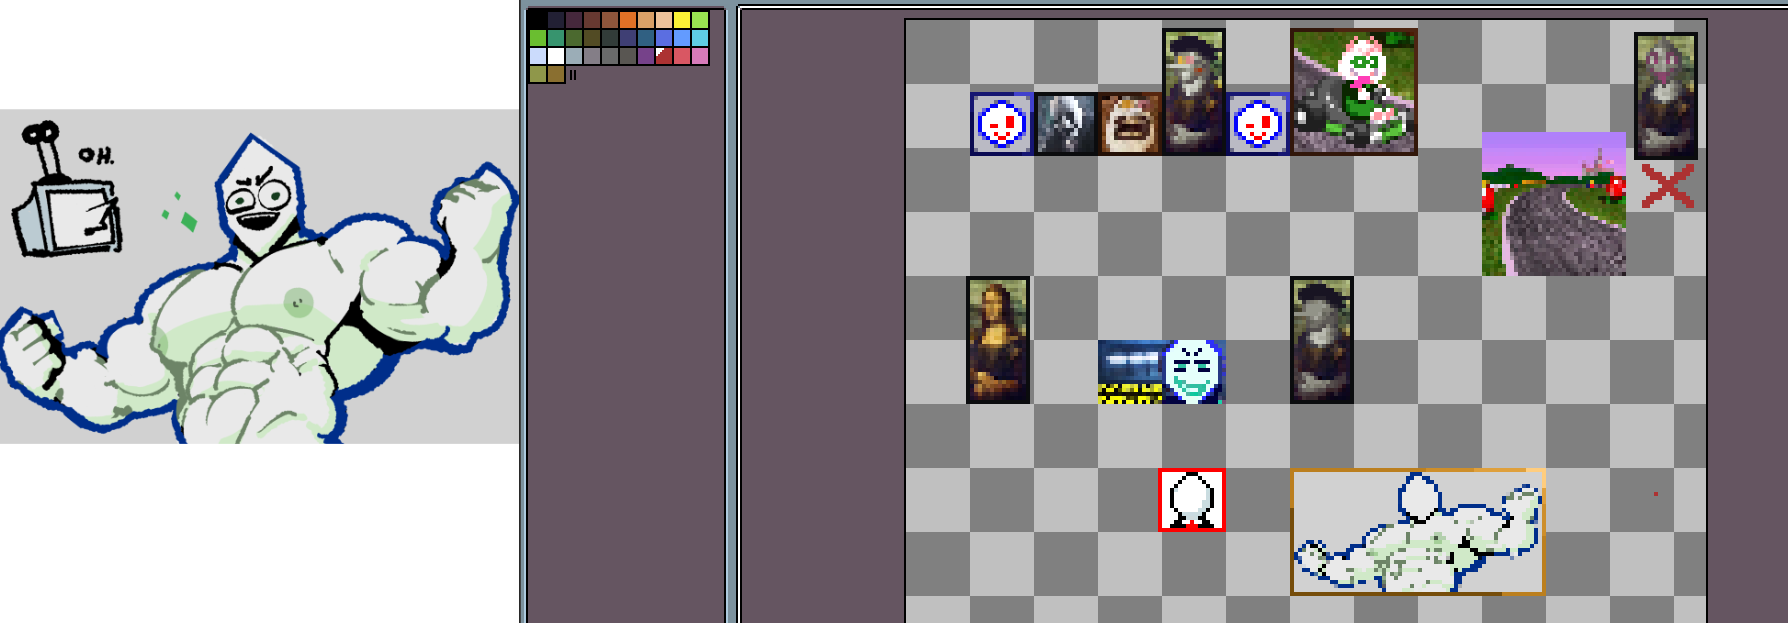Pick the tan palette swatch
Image resolution: width=1788 pixels, height=623 pixels.
pos(646,20)
